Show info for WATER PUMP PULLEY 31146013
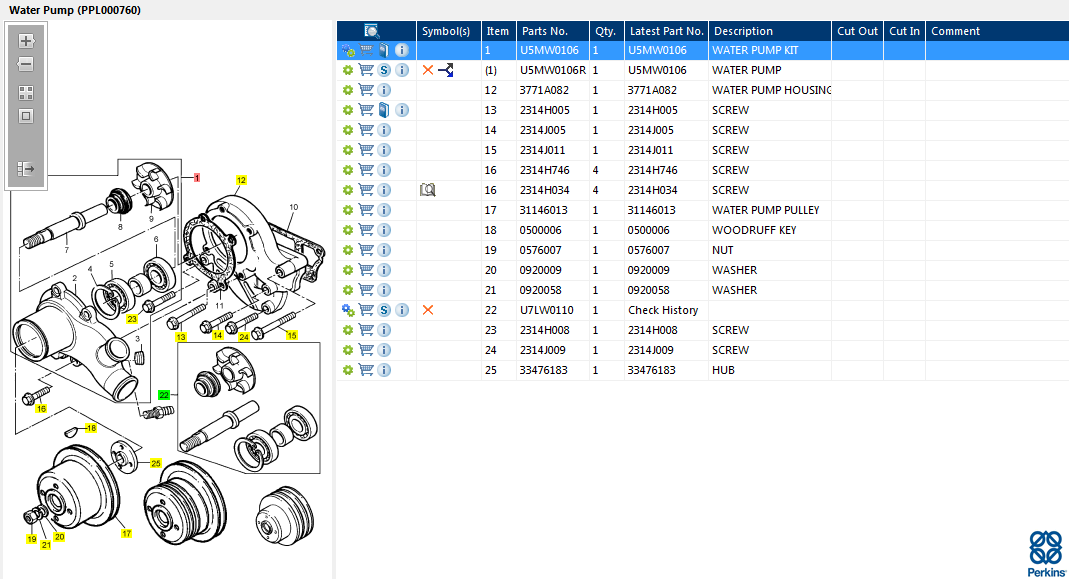 [x=384, y=210]
